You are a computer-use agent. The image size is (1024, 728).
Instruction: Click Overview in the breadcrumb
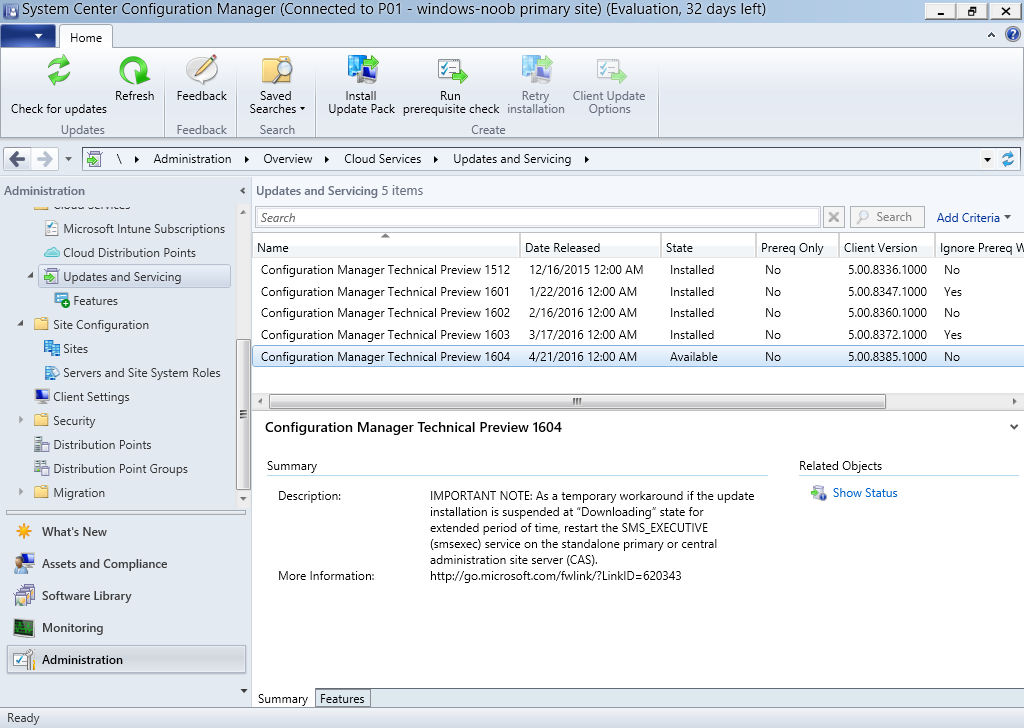288,159
